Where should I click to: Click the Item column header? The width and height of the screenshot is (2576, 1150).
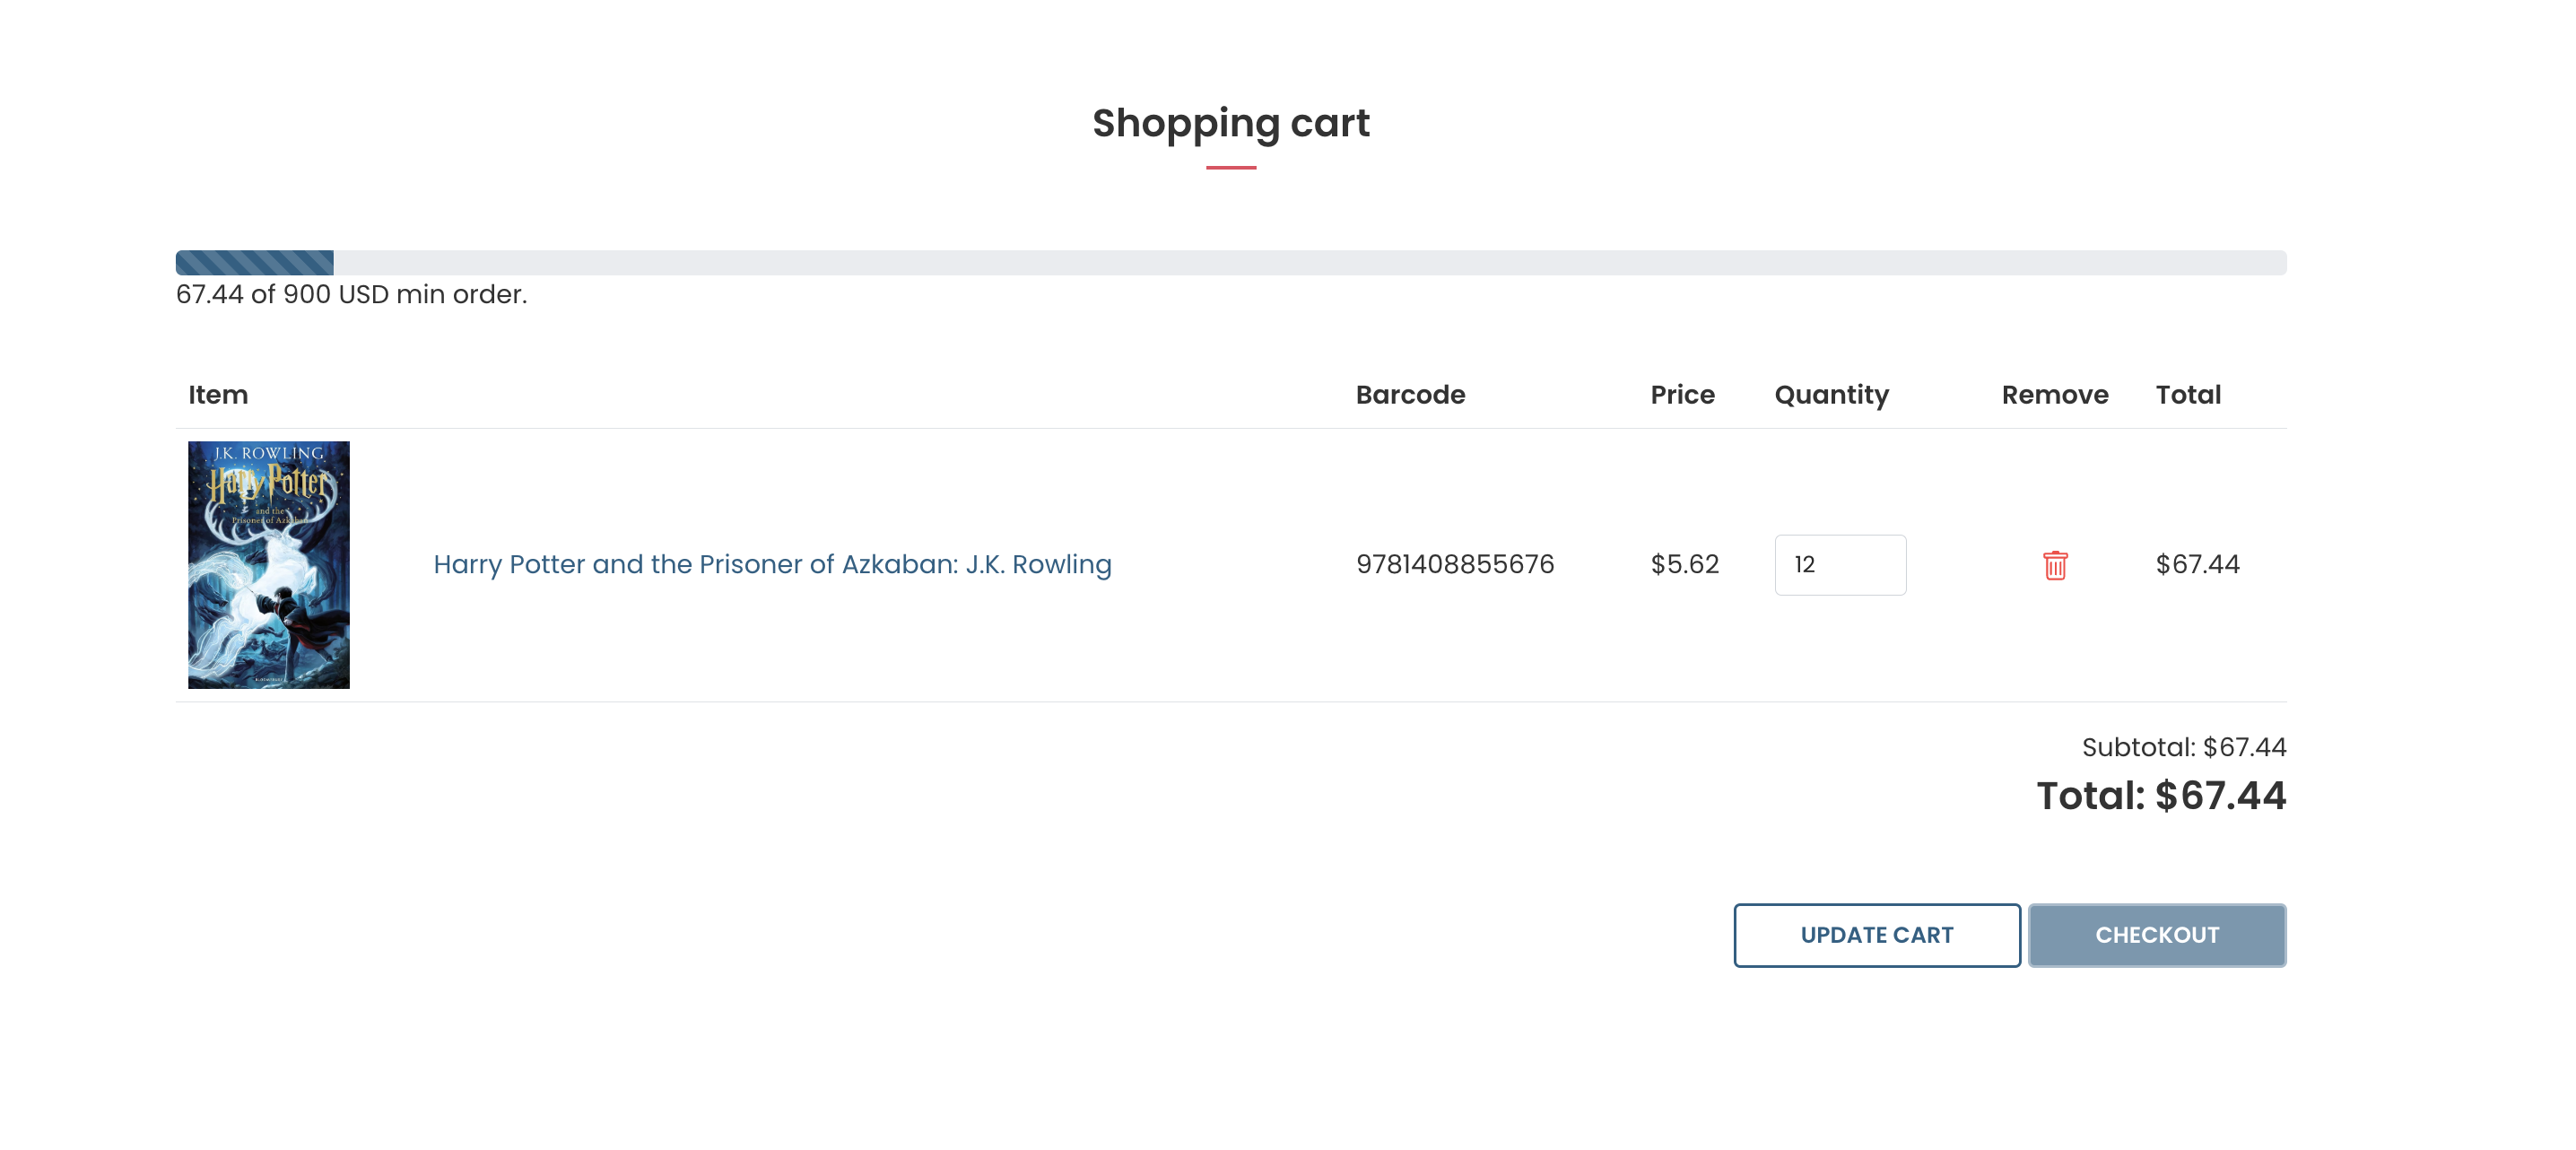[218, 394]
